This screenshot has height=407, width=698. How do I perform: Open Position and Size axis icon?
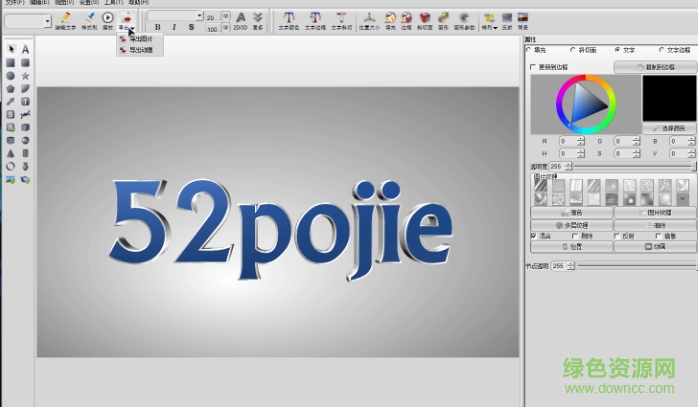point(369,18)
